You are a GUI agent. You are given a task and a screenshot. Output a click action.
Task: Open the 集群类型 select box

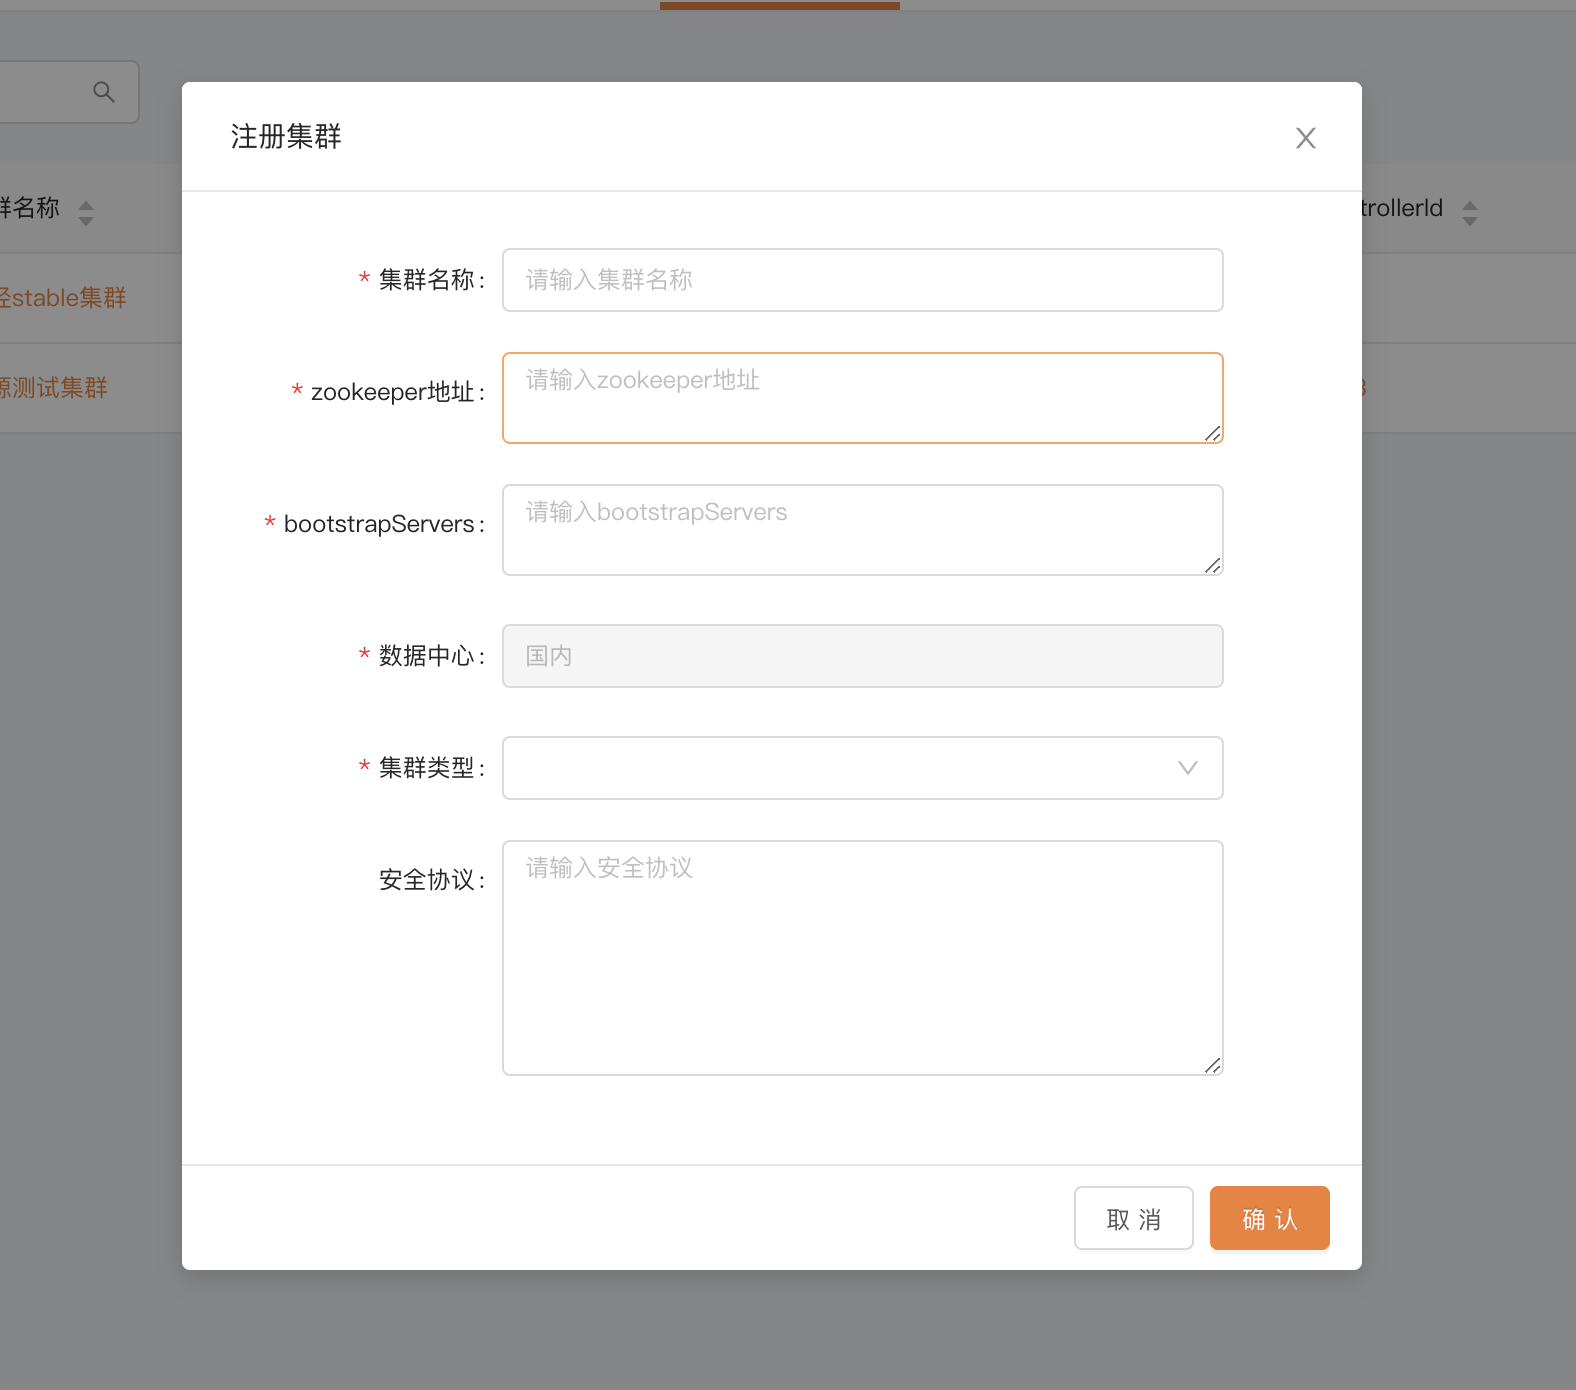point(840,768)
